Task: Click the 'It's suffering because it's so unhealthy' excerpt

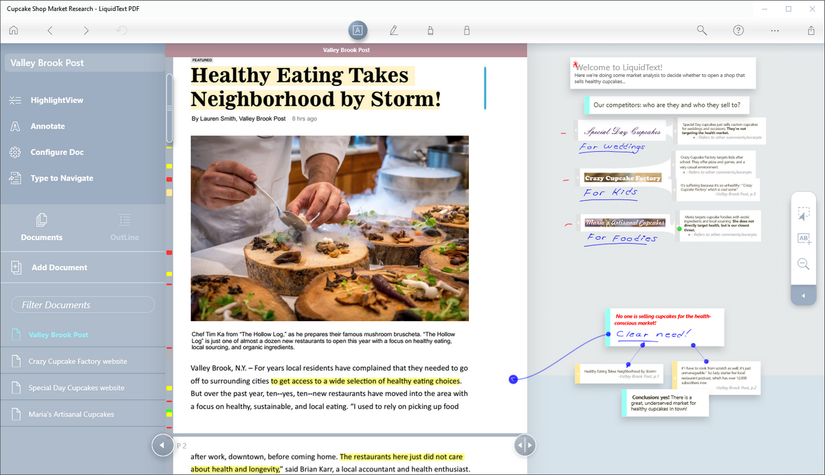Action: [x=717, y=190]
